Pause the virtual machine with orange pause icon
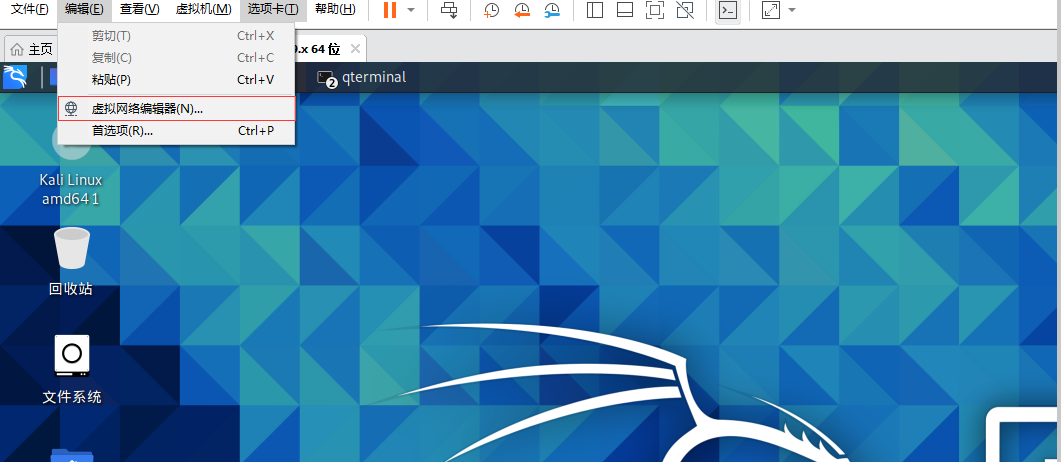This screenshot has width=1061, height=462. click(390, 10)
